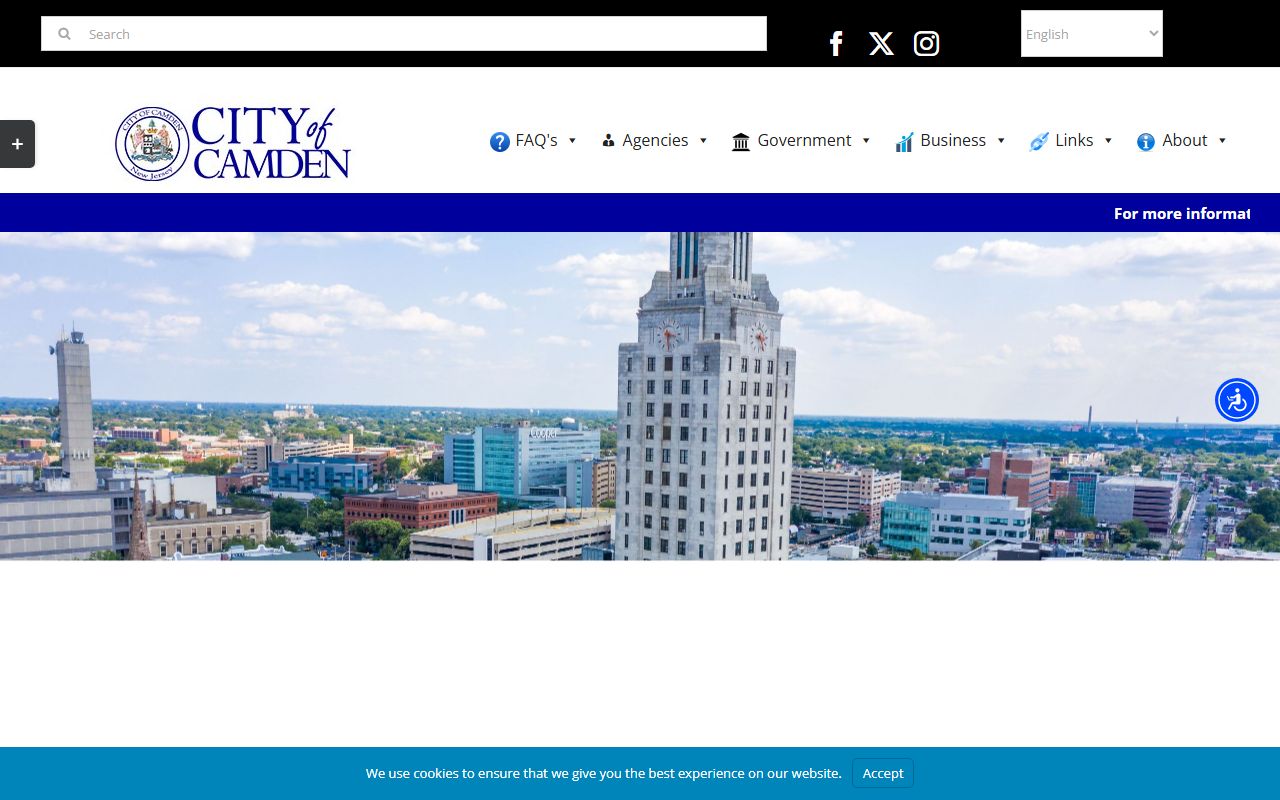Expand the About submenu arrow
The image size is (1280, 800).
(1222, 141)
